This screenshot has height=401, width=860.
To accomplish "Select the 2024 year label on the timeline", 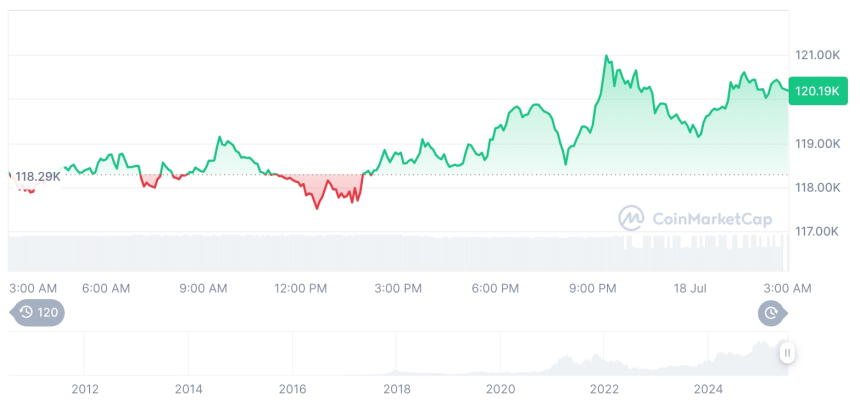I will pos(708,388).
